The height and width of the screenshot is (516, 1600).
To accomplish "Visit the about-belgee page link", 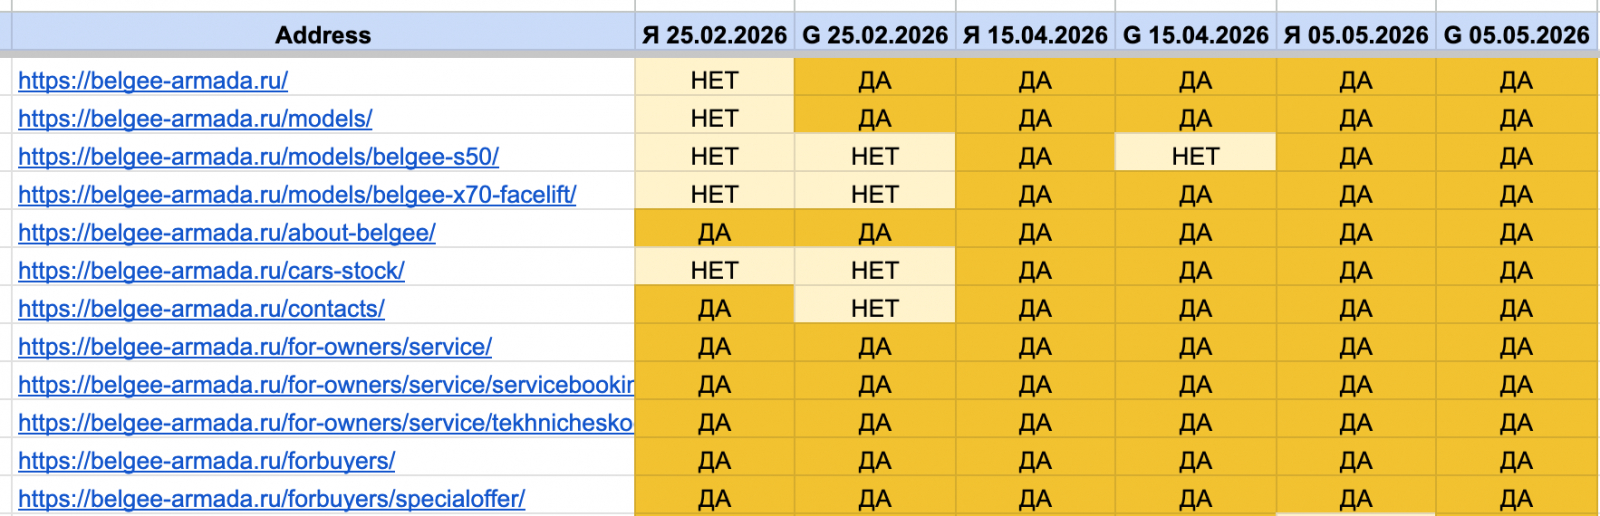I will pos(227,232).
